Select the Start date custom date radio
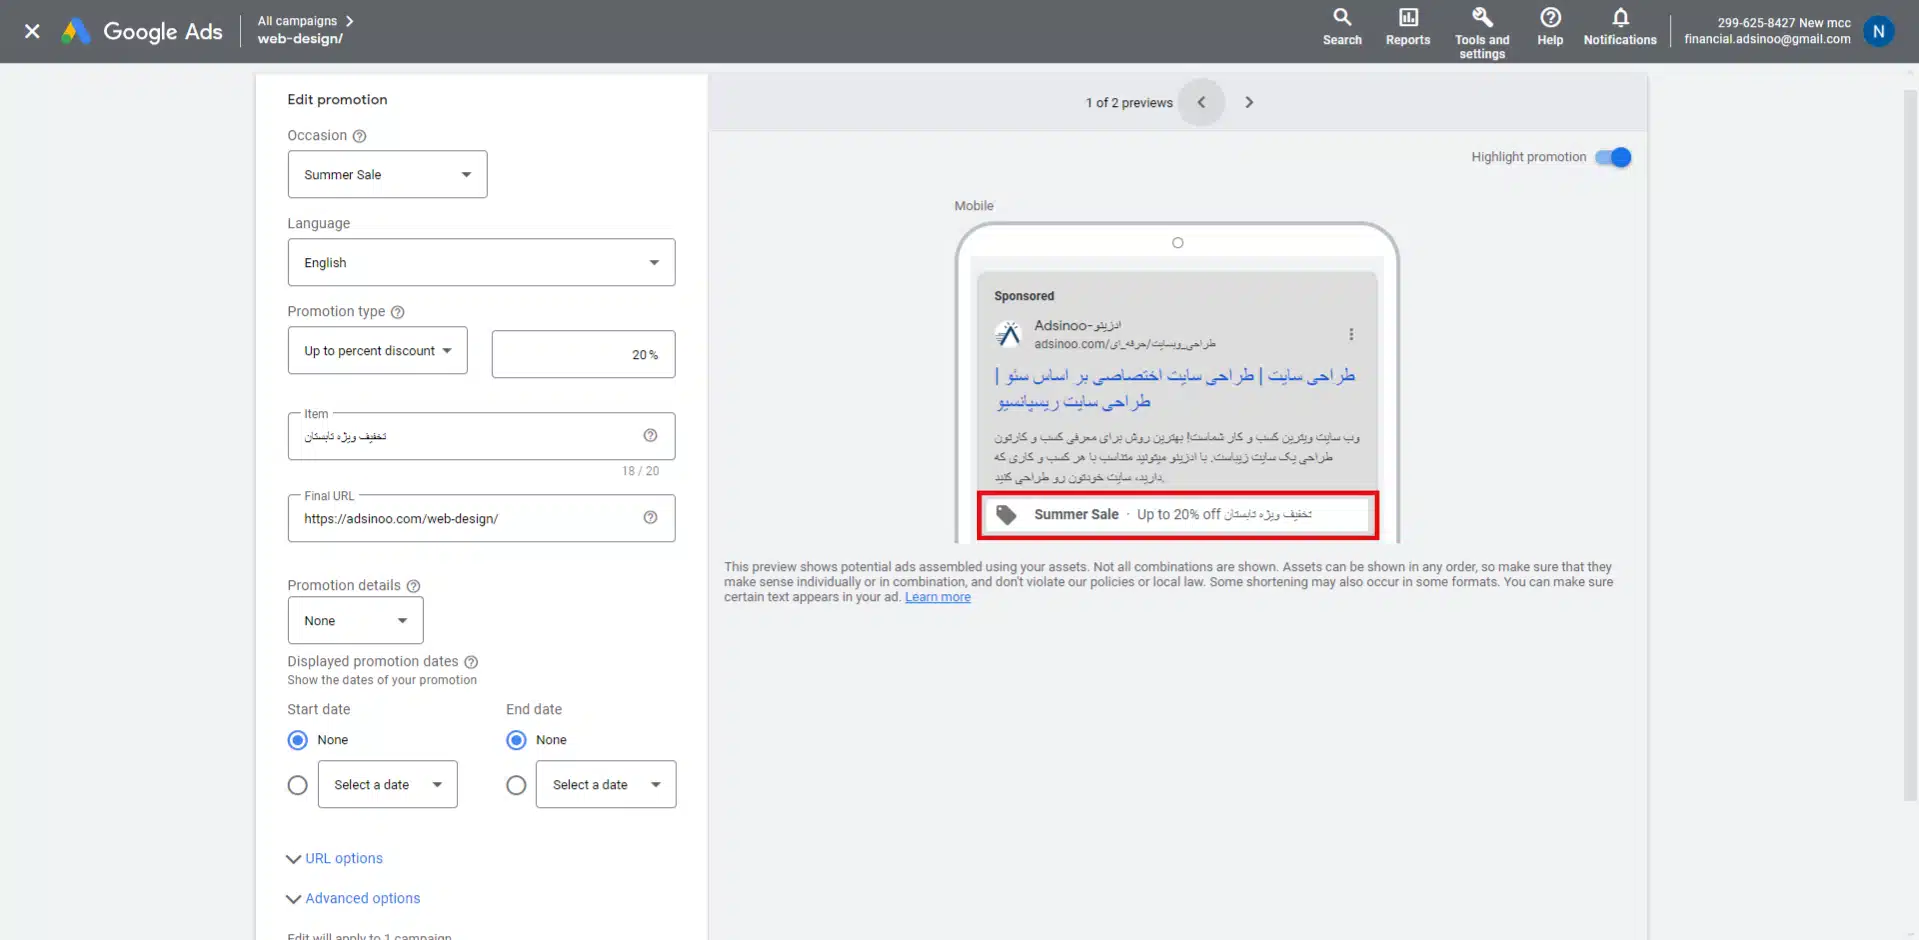Viewport: 1919px width, 940px height. [297, 785]
